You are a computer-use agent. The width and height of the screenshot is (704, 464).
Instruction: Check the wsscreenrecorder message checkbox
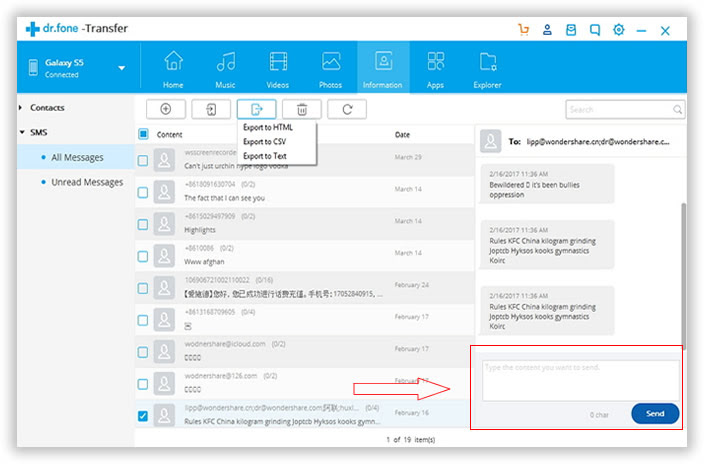tap(143, 160)
